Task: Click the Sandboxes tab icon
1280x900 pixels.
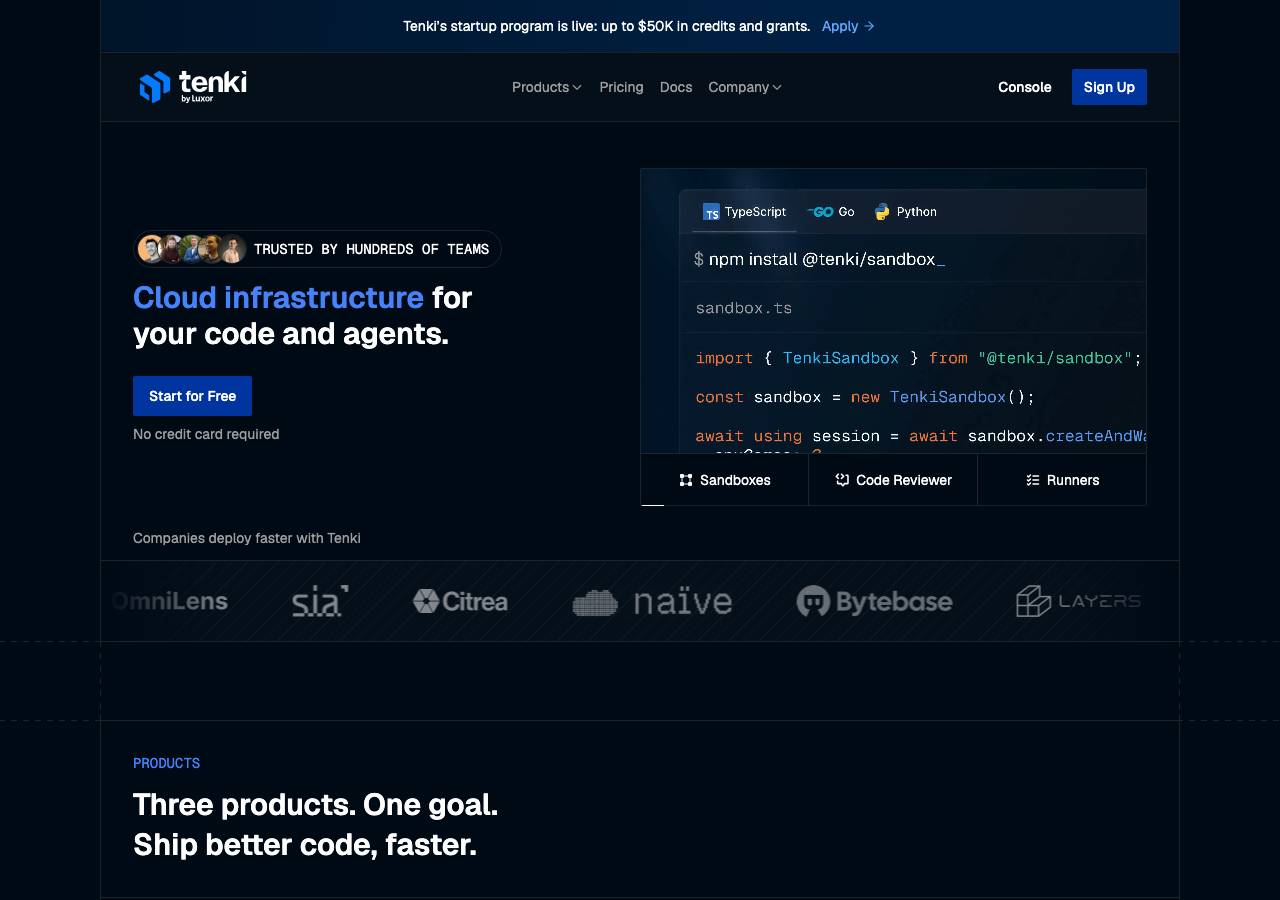Action: click(686, 480)
